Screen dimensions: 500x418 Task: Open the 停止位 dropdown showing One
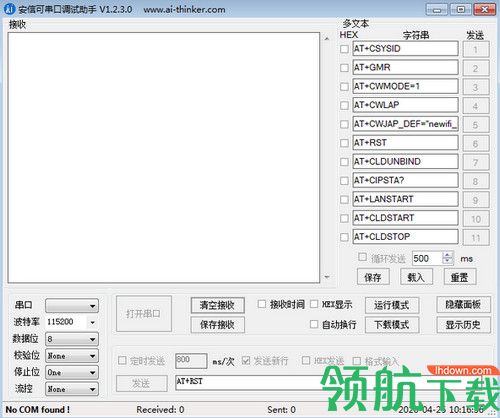pyautogui.click(x=72, y=373)
